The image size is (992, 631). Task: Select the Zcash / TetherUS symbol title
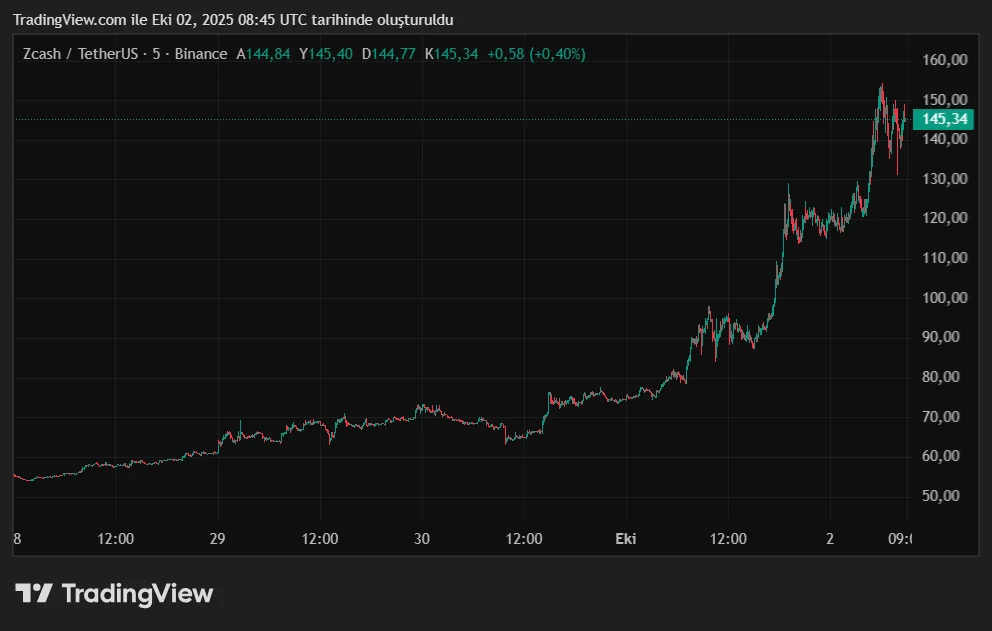(x=79, y=54)
